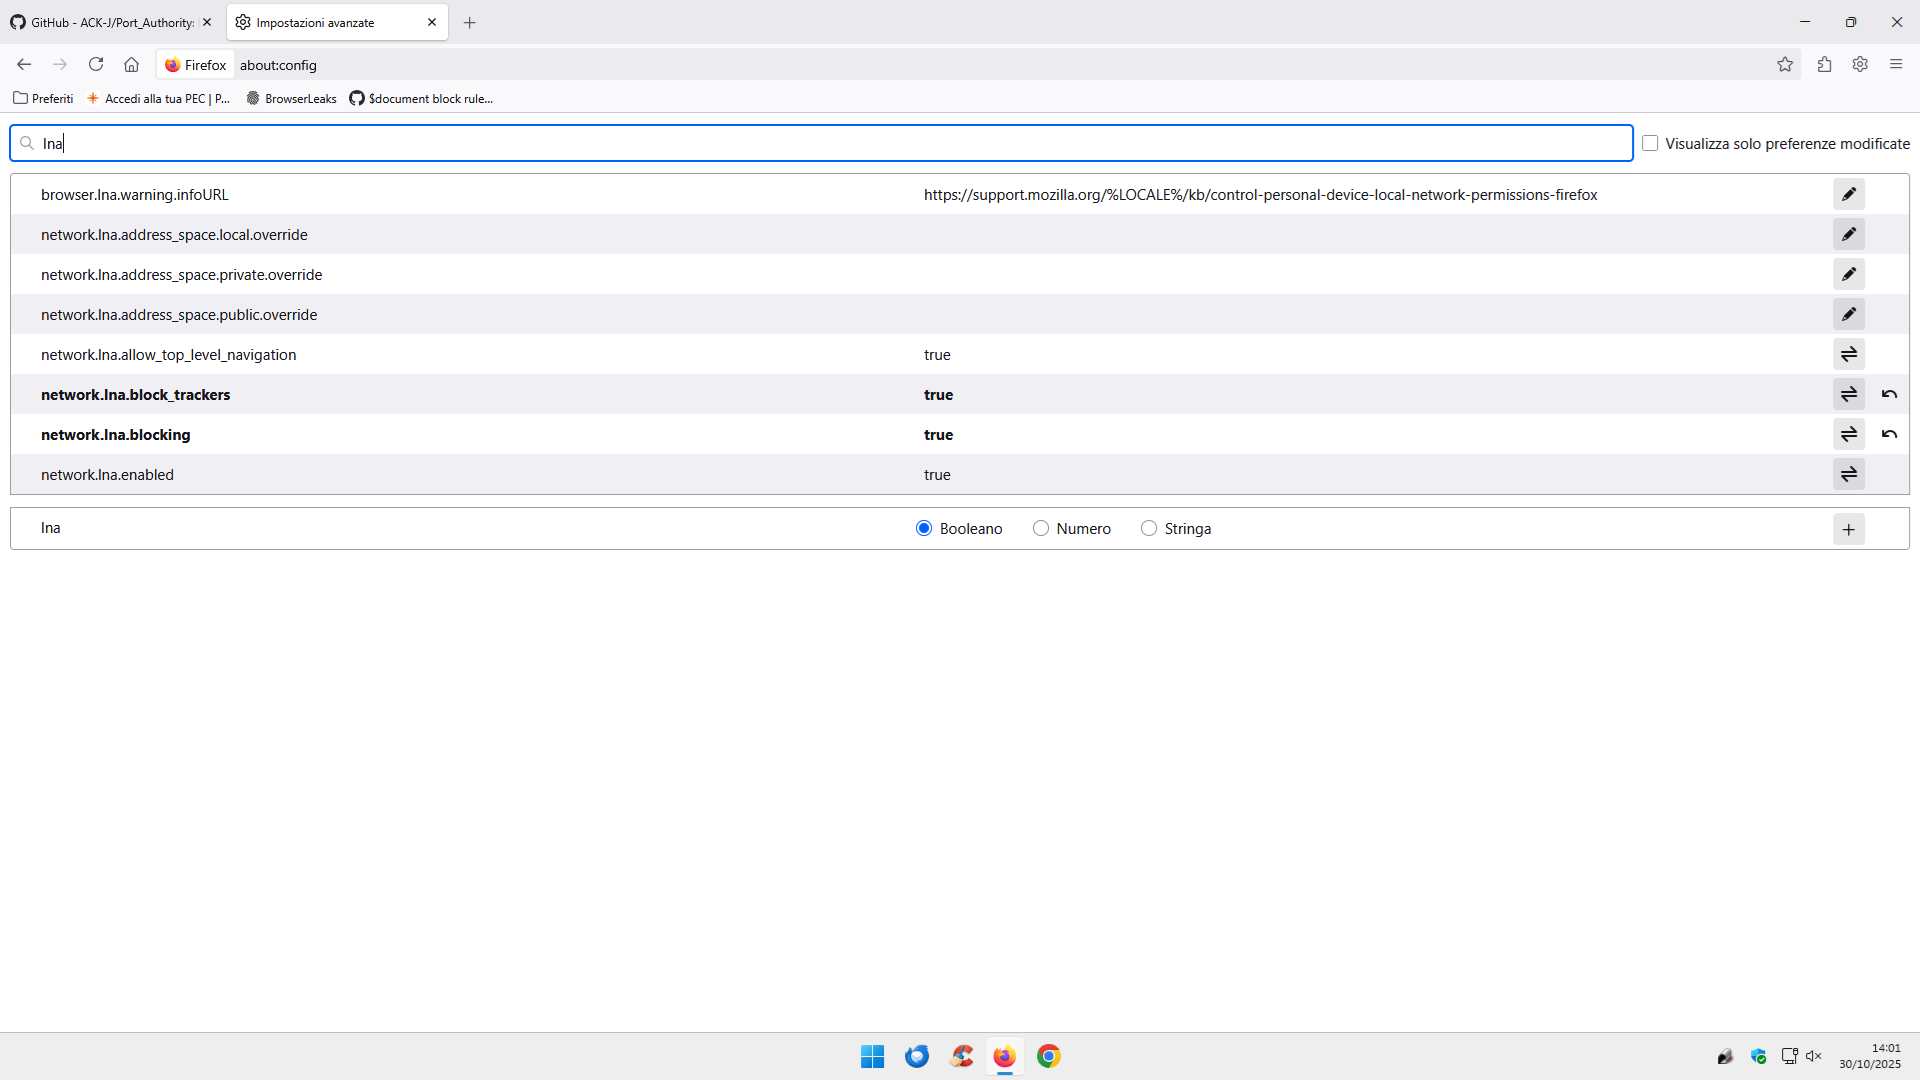This screenshot has height=1080, width=1920.
Task: Open the Extensions puzzle icon
Action: point(1824,65)
